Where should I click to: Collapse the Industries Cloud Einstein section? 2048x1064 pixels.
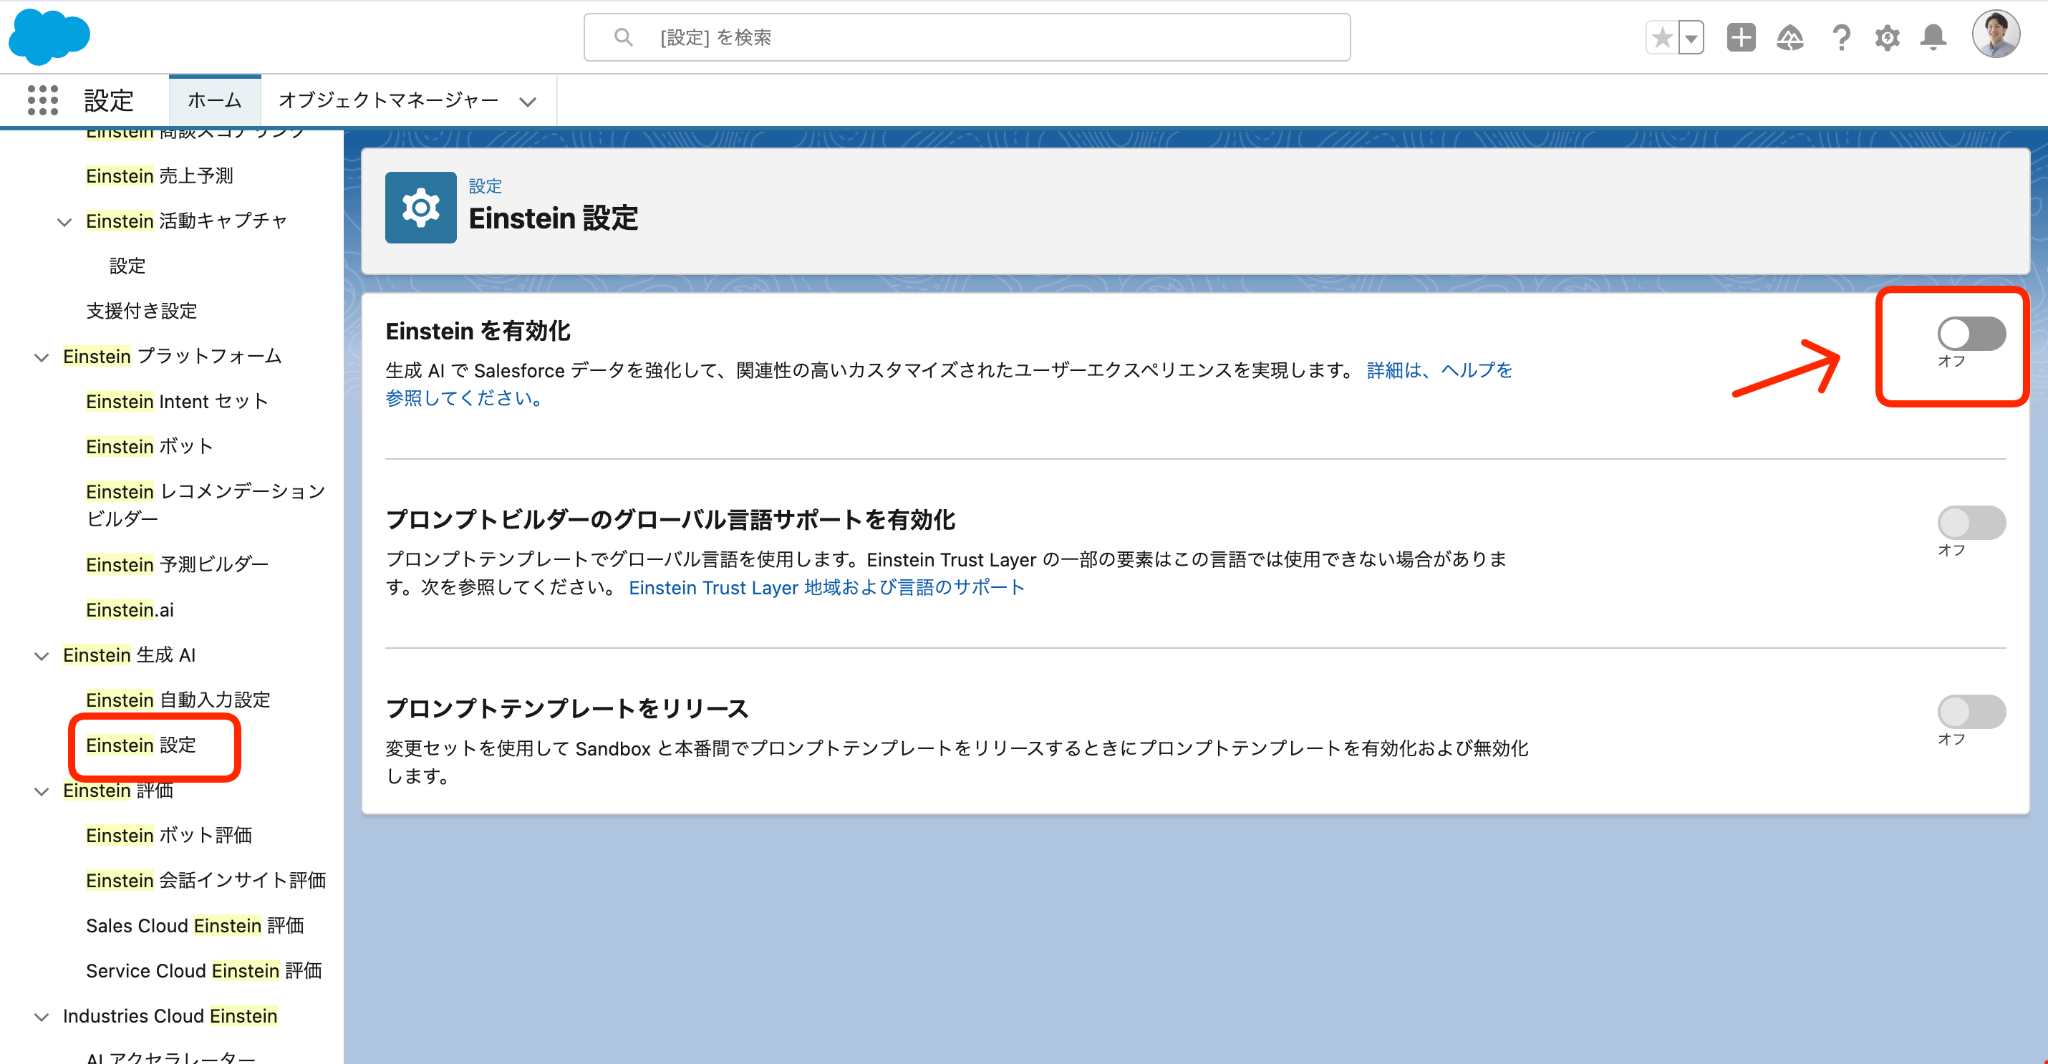(41, 1017)
